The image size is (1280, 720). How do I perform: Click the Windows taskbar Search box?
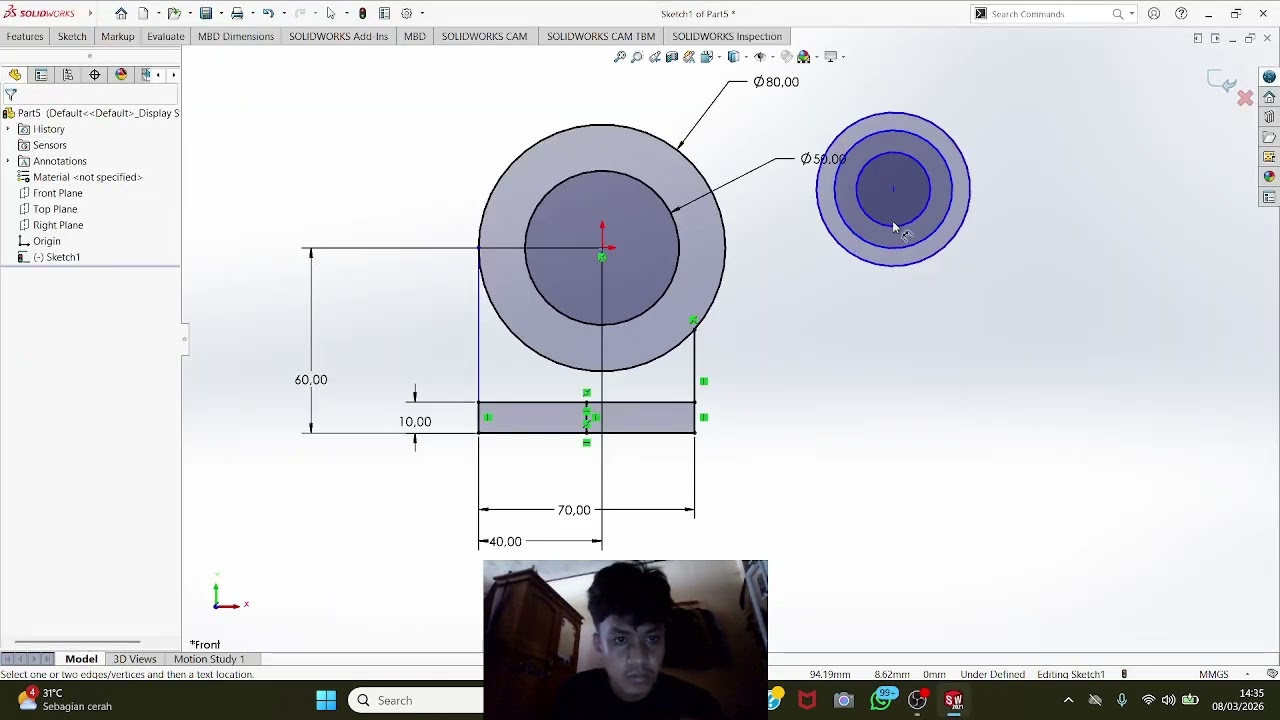(415, 700)
